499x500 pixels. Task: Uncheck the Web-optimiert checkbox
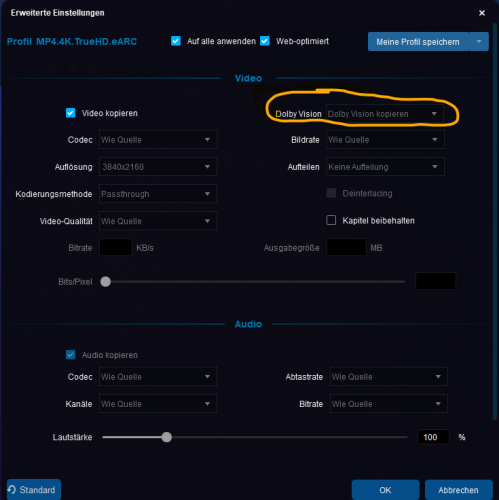[x=265, y=41]
